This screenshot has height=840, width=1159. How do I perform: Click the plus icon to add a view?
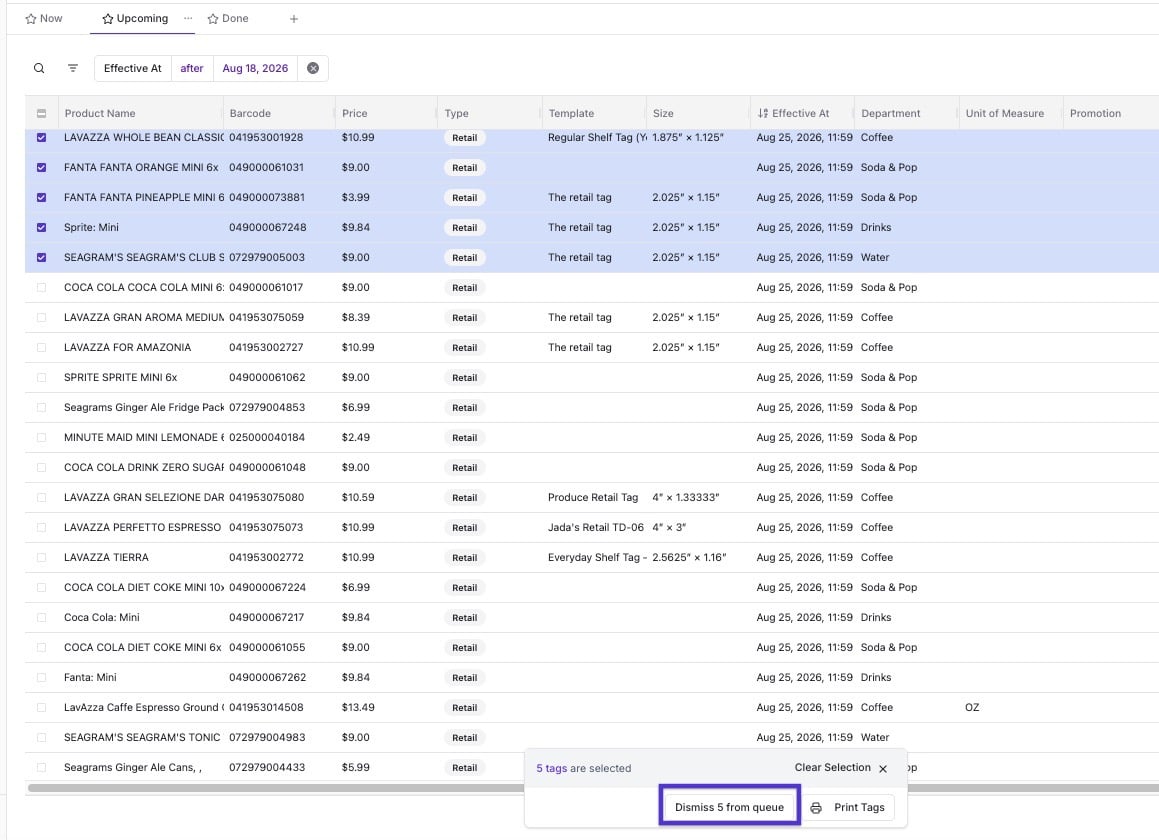coord(293,18)
